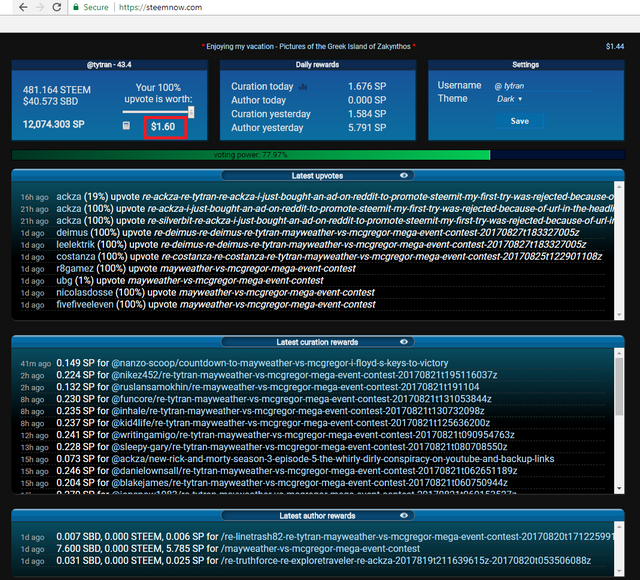Open the re-truthforce author reward post
Screen dimensions: 640x580
406,560
